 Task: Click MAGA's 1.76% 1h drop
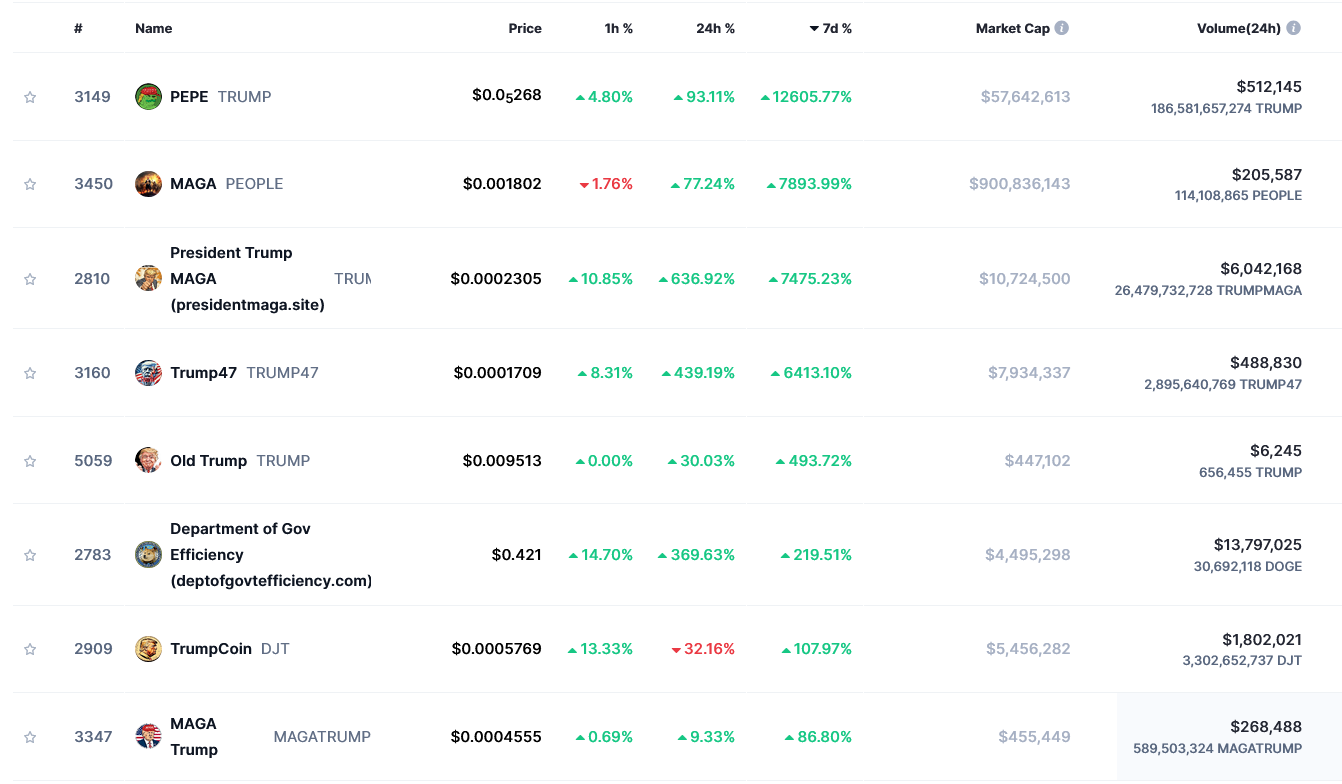point(606,184)
